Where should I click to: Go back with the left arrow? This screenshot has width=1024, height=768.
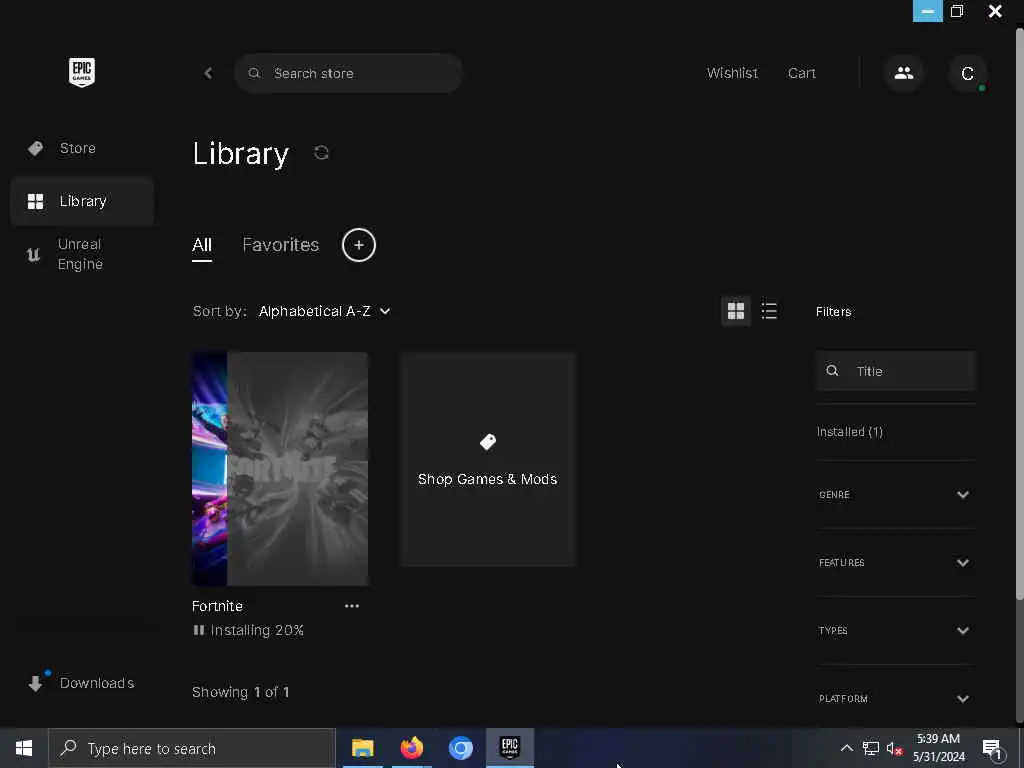coord(208,73)
